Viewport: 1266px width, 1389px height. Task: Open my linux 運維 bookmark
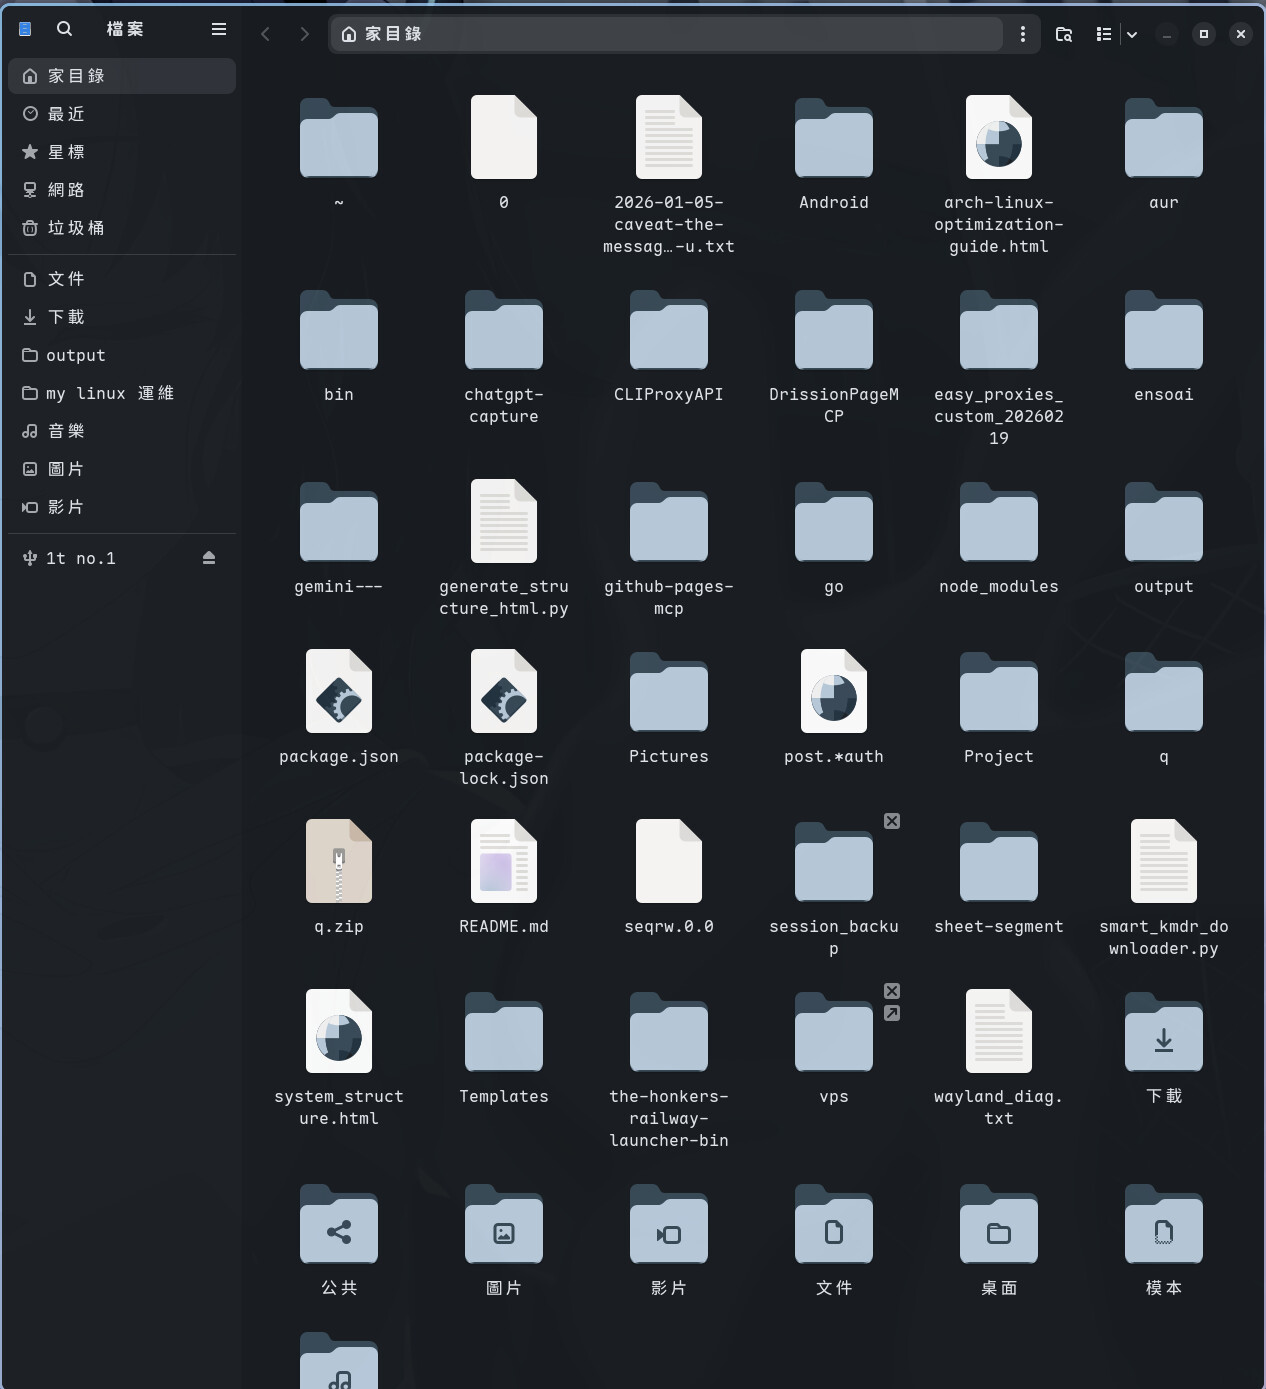point(122,393)
